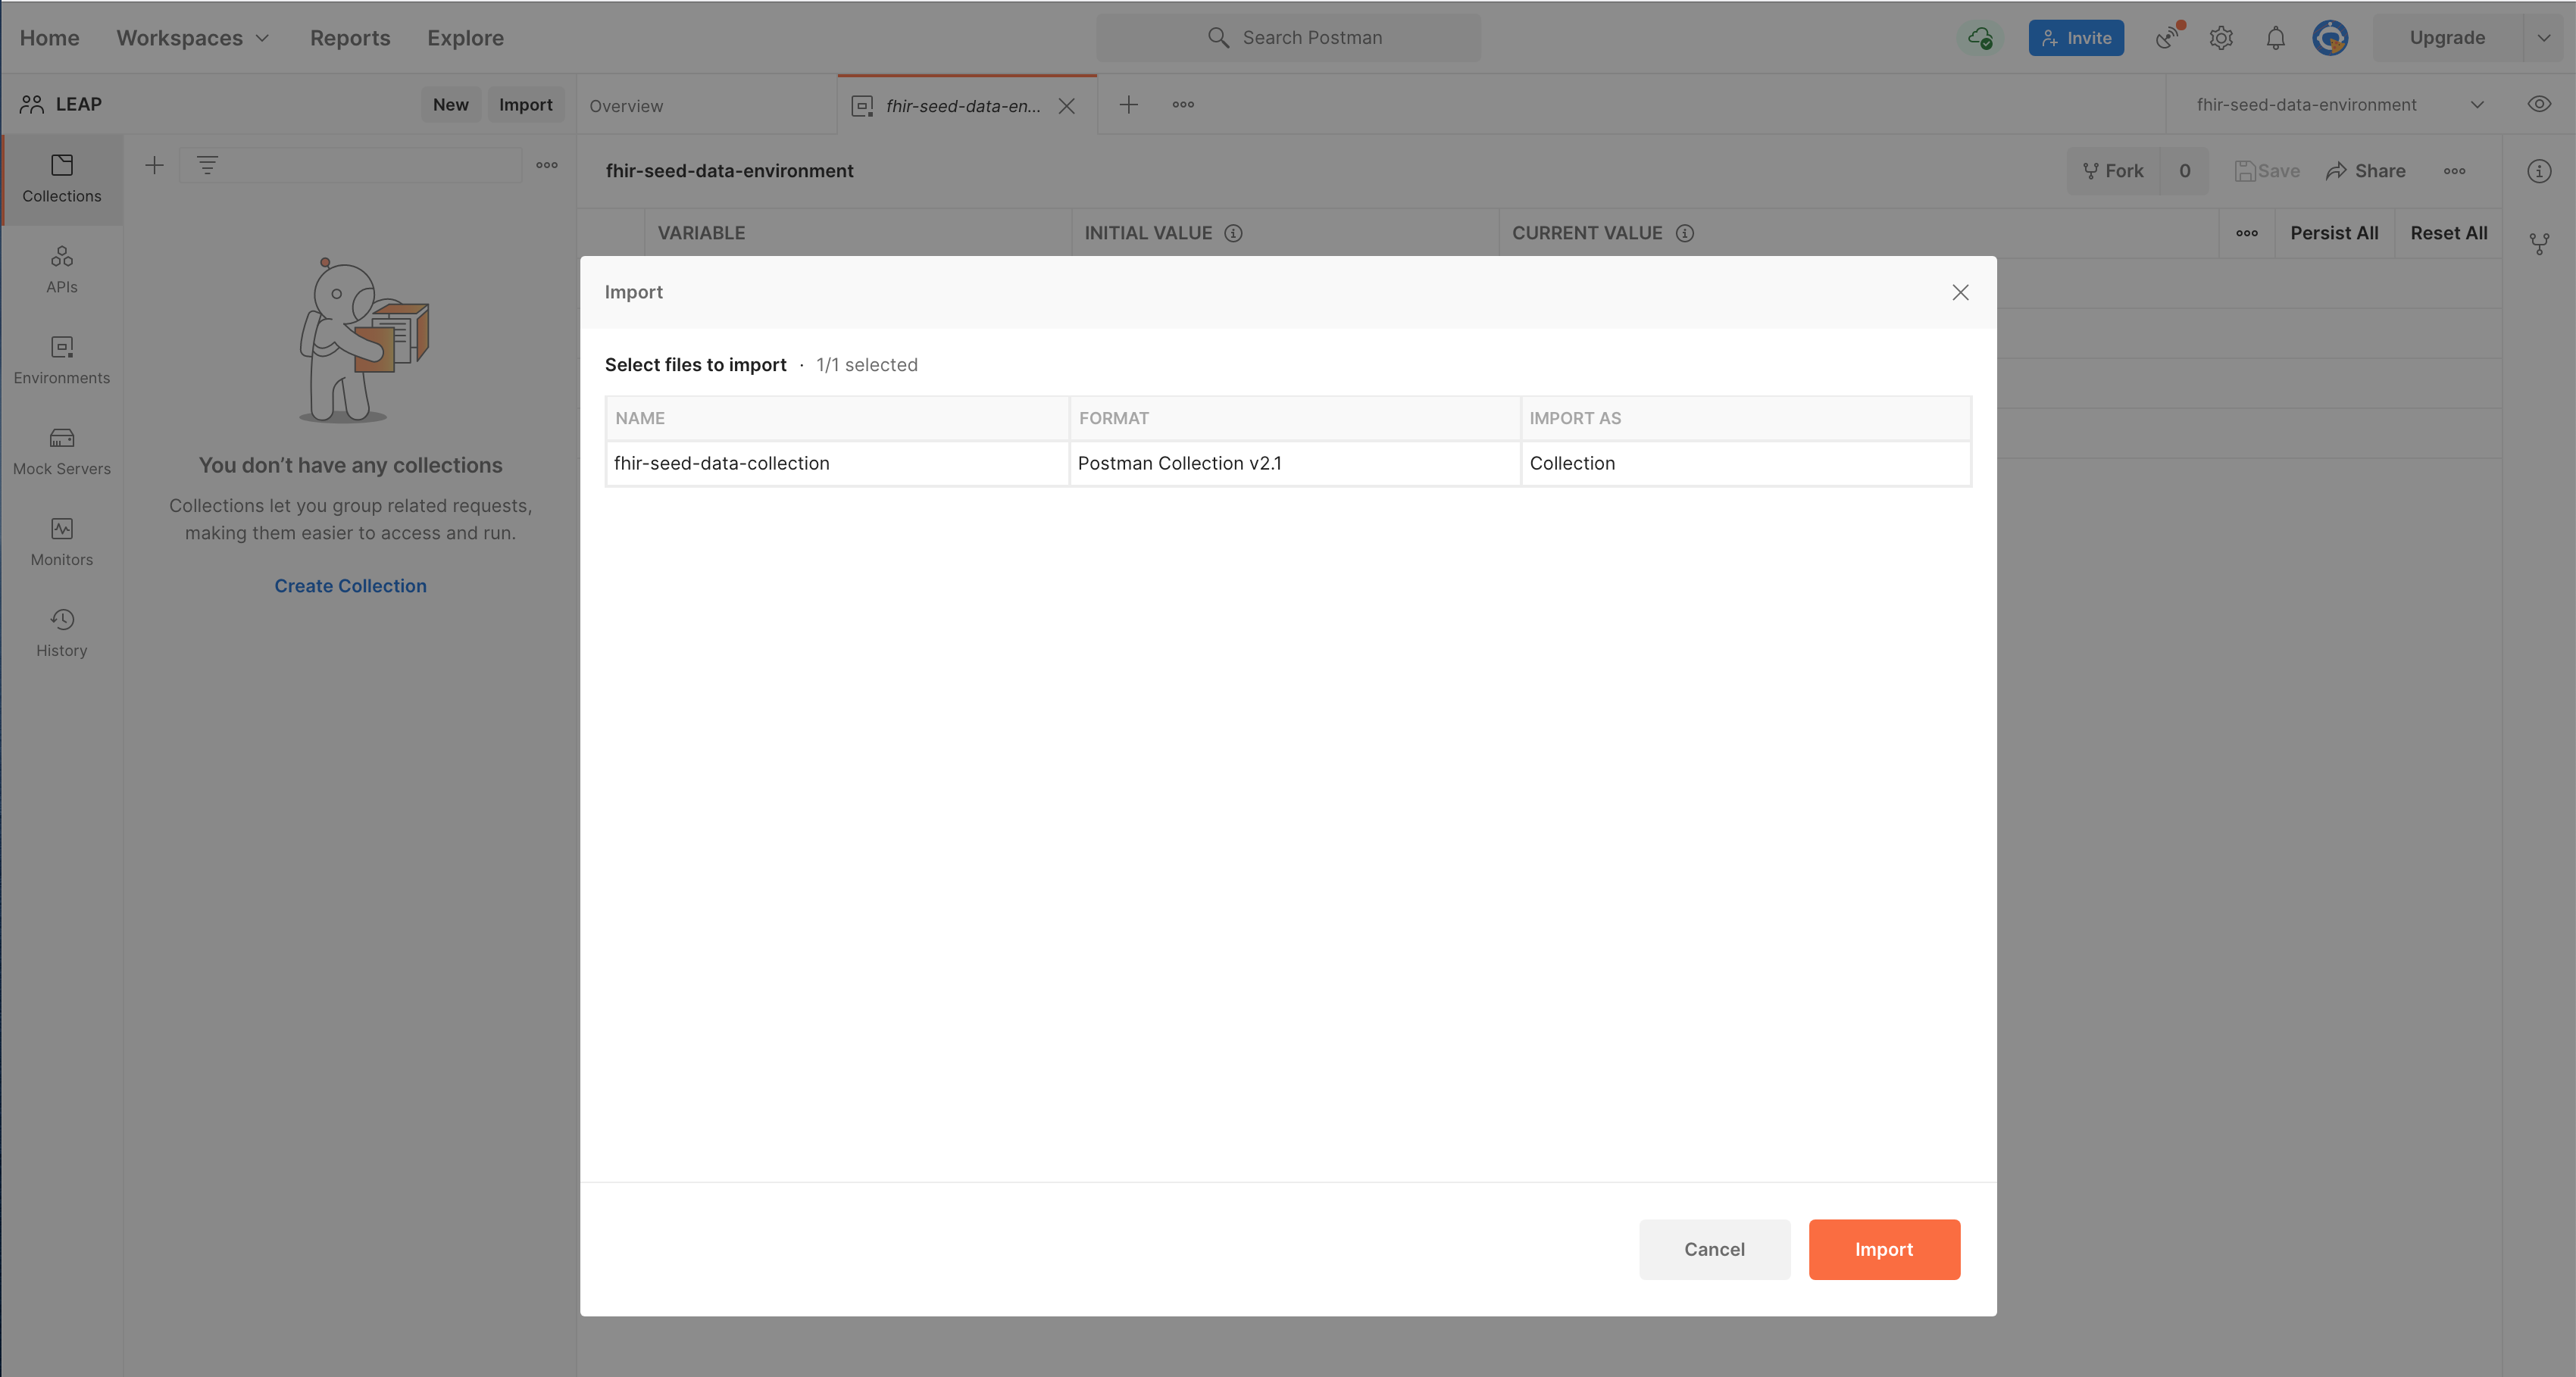The height and width of the screenshot is (1377, 2576).
Task: Click the user avatar icon
Action: [x=2330, y=38]
